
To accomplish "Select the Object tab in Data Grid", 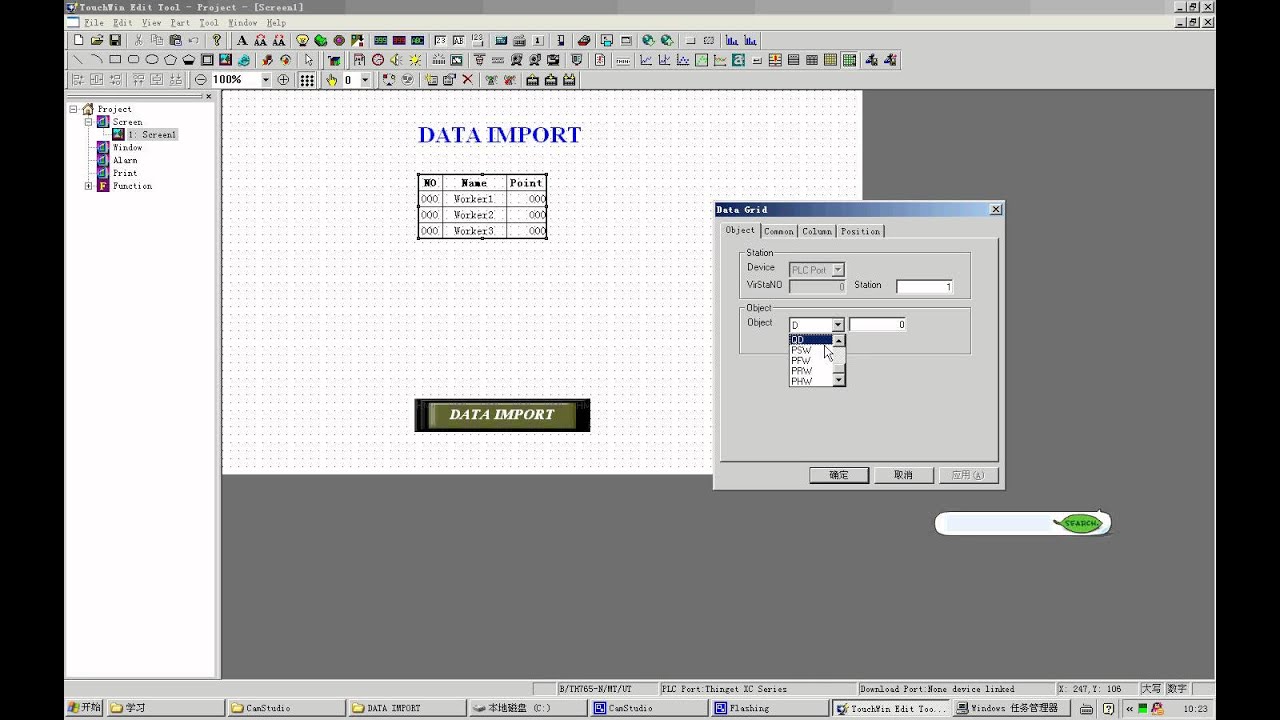I will coord(740,230).
